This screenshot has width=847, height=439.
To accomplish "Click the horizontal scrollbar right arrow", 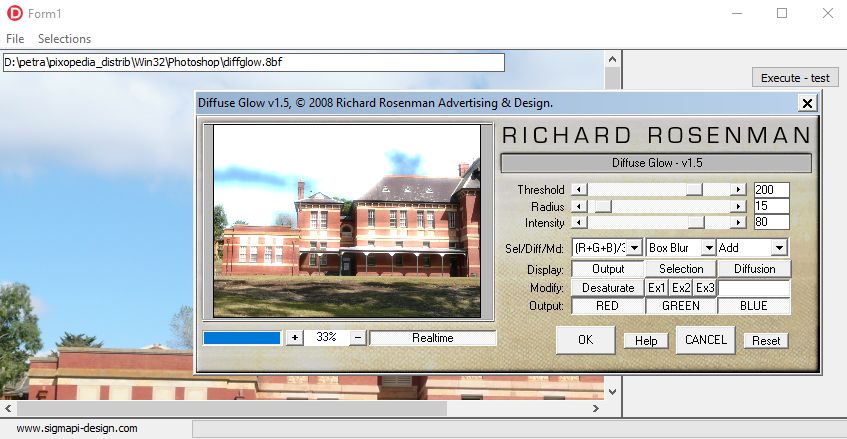I will coord(596,409).
